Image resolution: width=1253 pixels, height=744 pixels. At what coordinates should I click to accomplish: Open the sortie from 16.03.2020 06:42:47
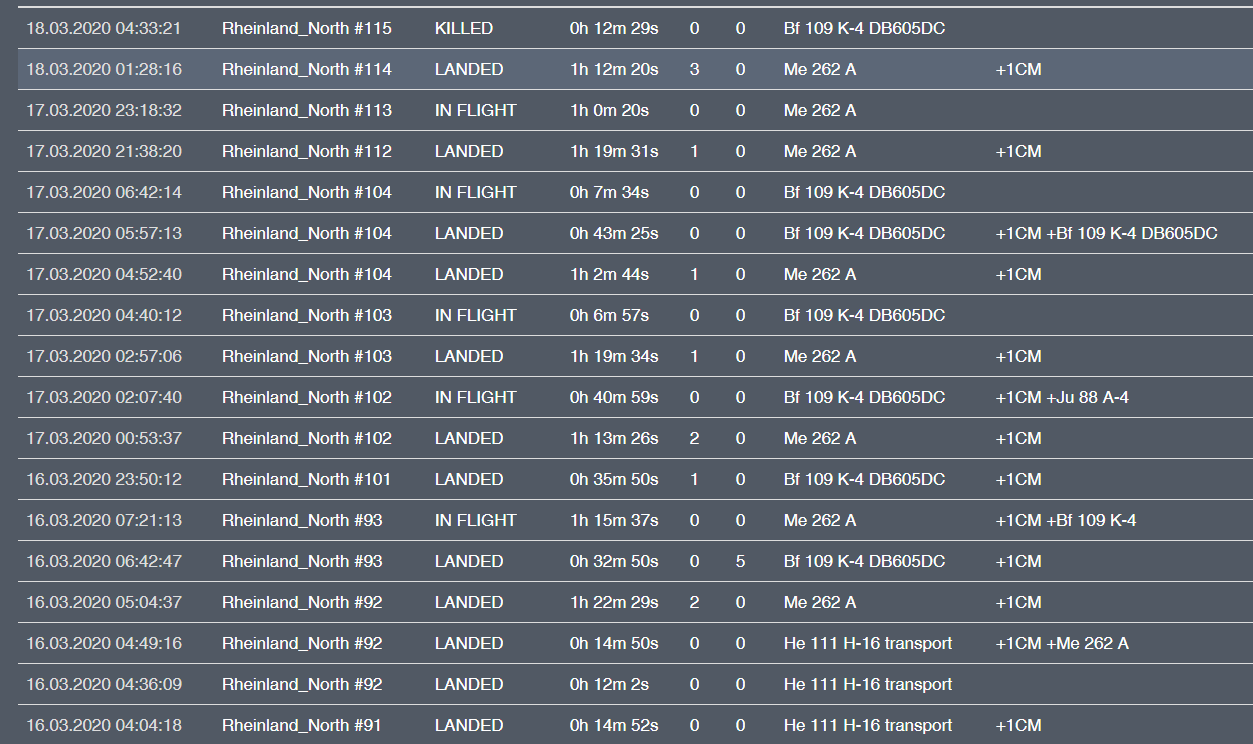pyautogui.click(x=103, y=562)
